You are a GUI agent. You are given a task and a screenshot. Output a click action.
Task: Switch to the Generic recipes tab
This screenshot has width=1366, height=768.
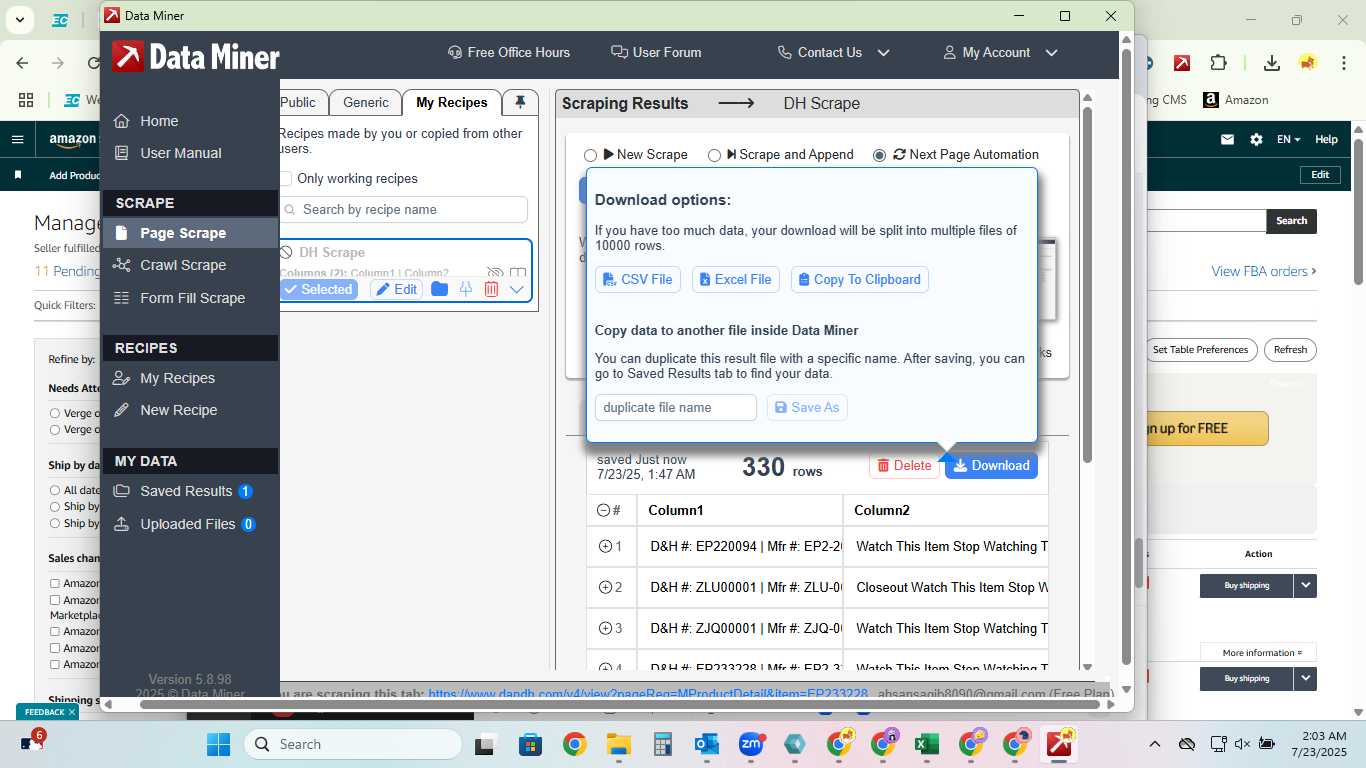tap(366, 102)
